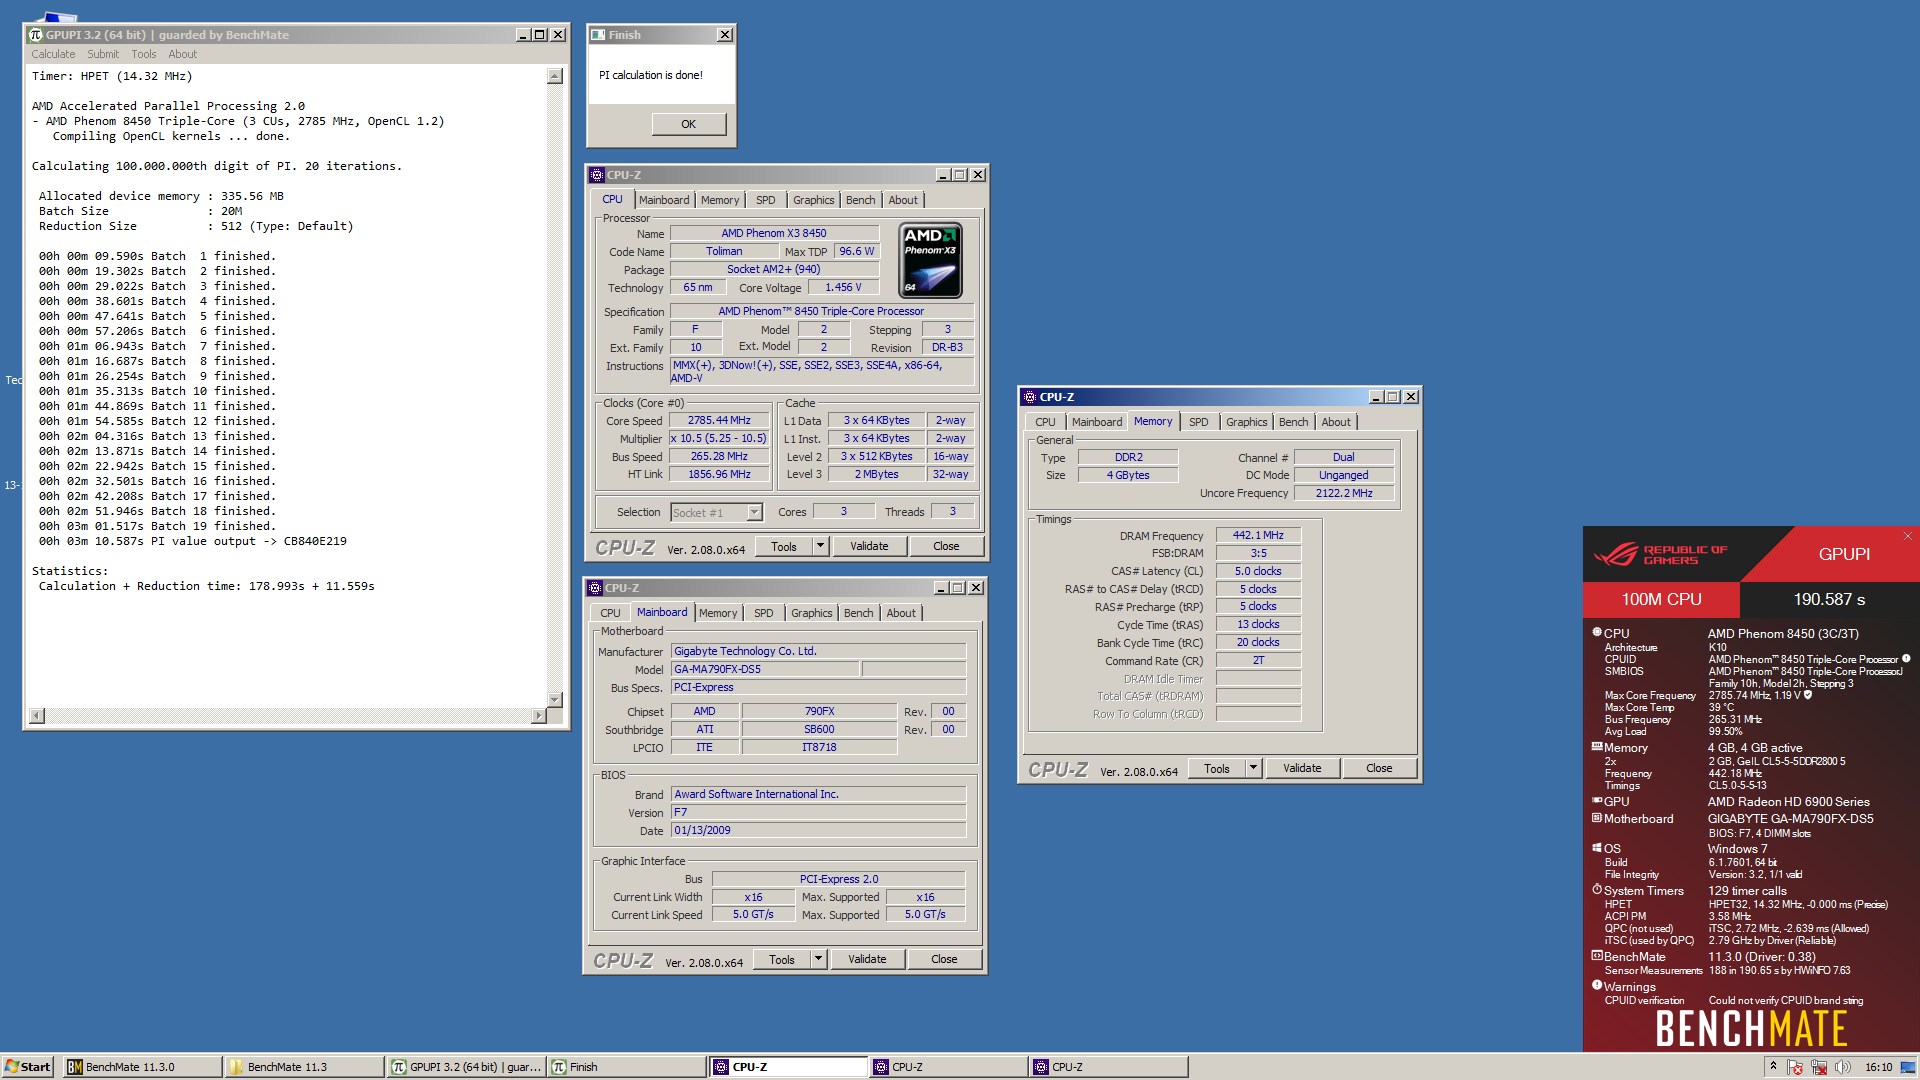Switch to Graphics tab in CPU-Z Mainboard window

(x=811, y=613)
